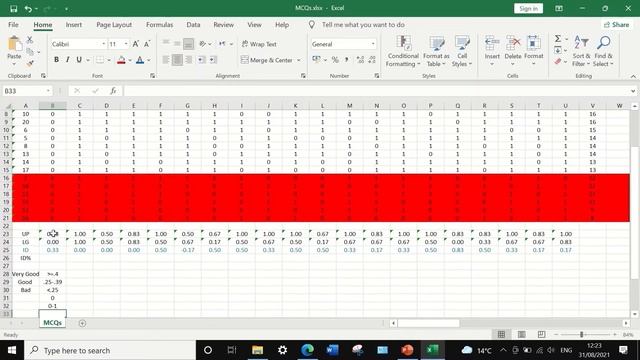Toggle Center horizontal alignment
640x360 pixels.
coord(177,60)
